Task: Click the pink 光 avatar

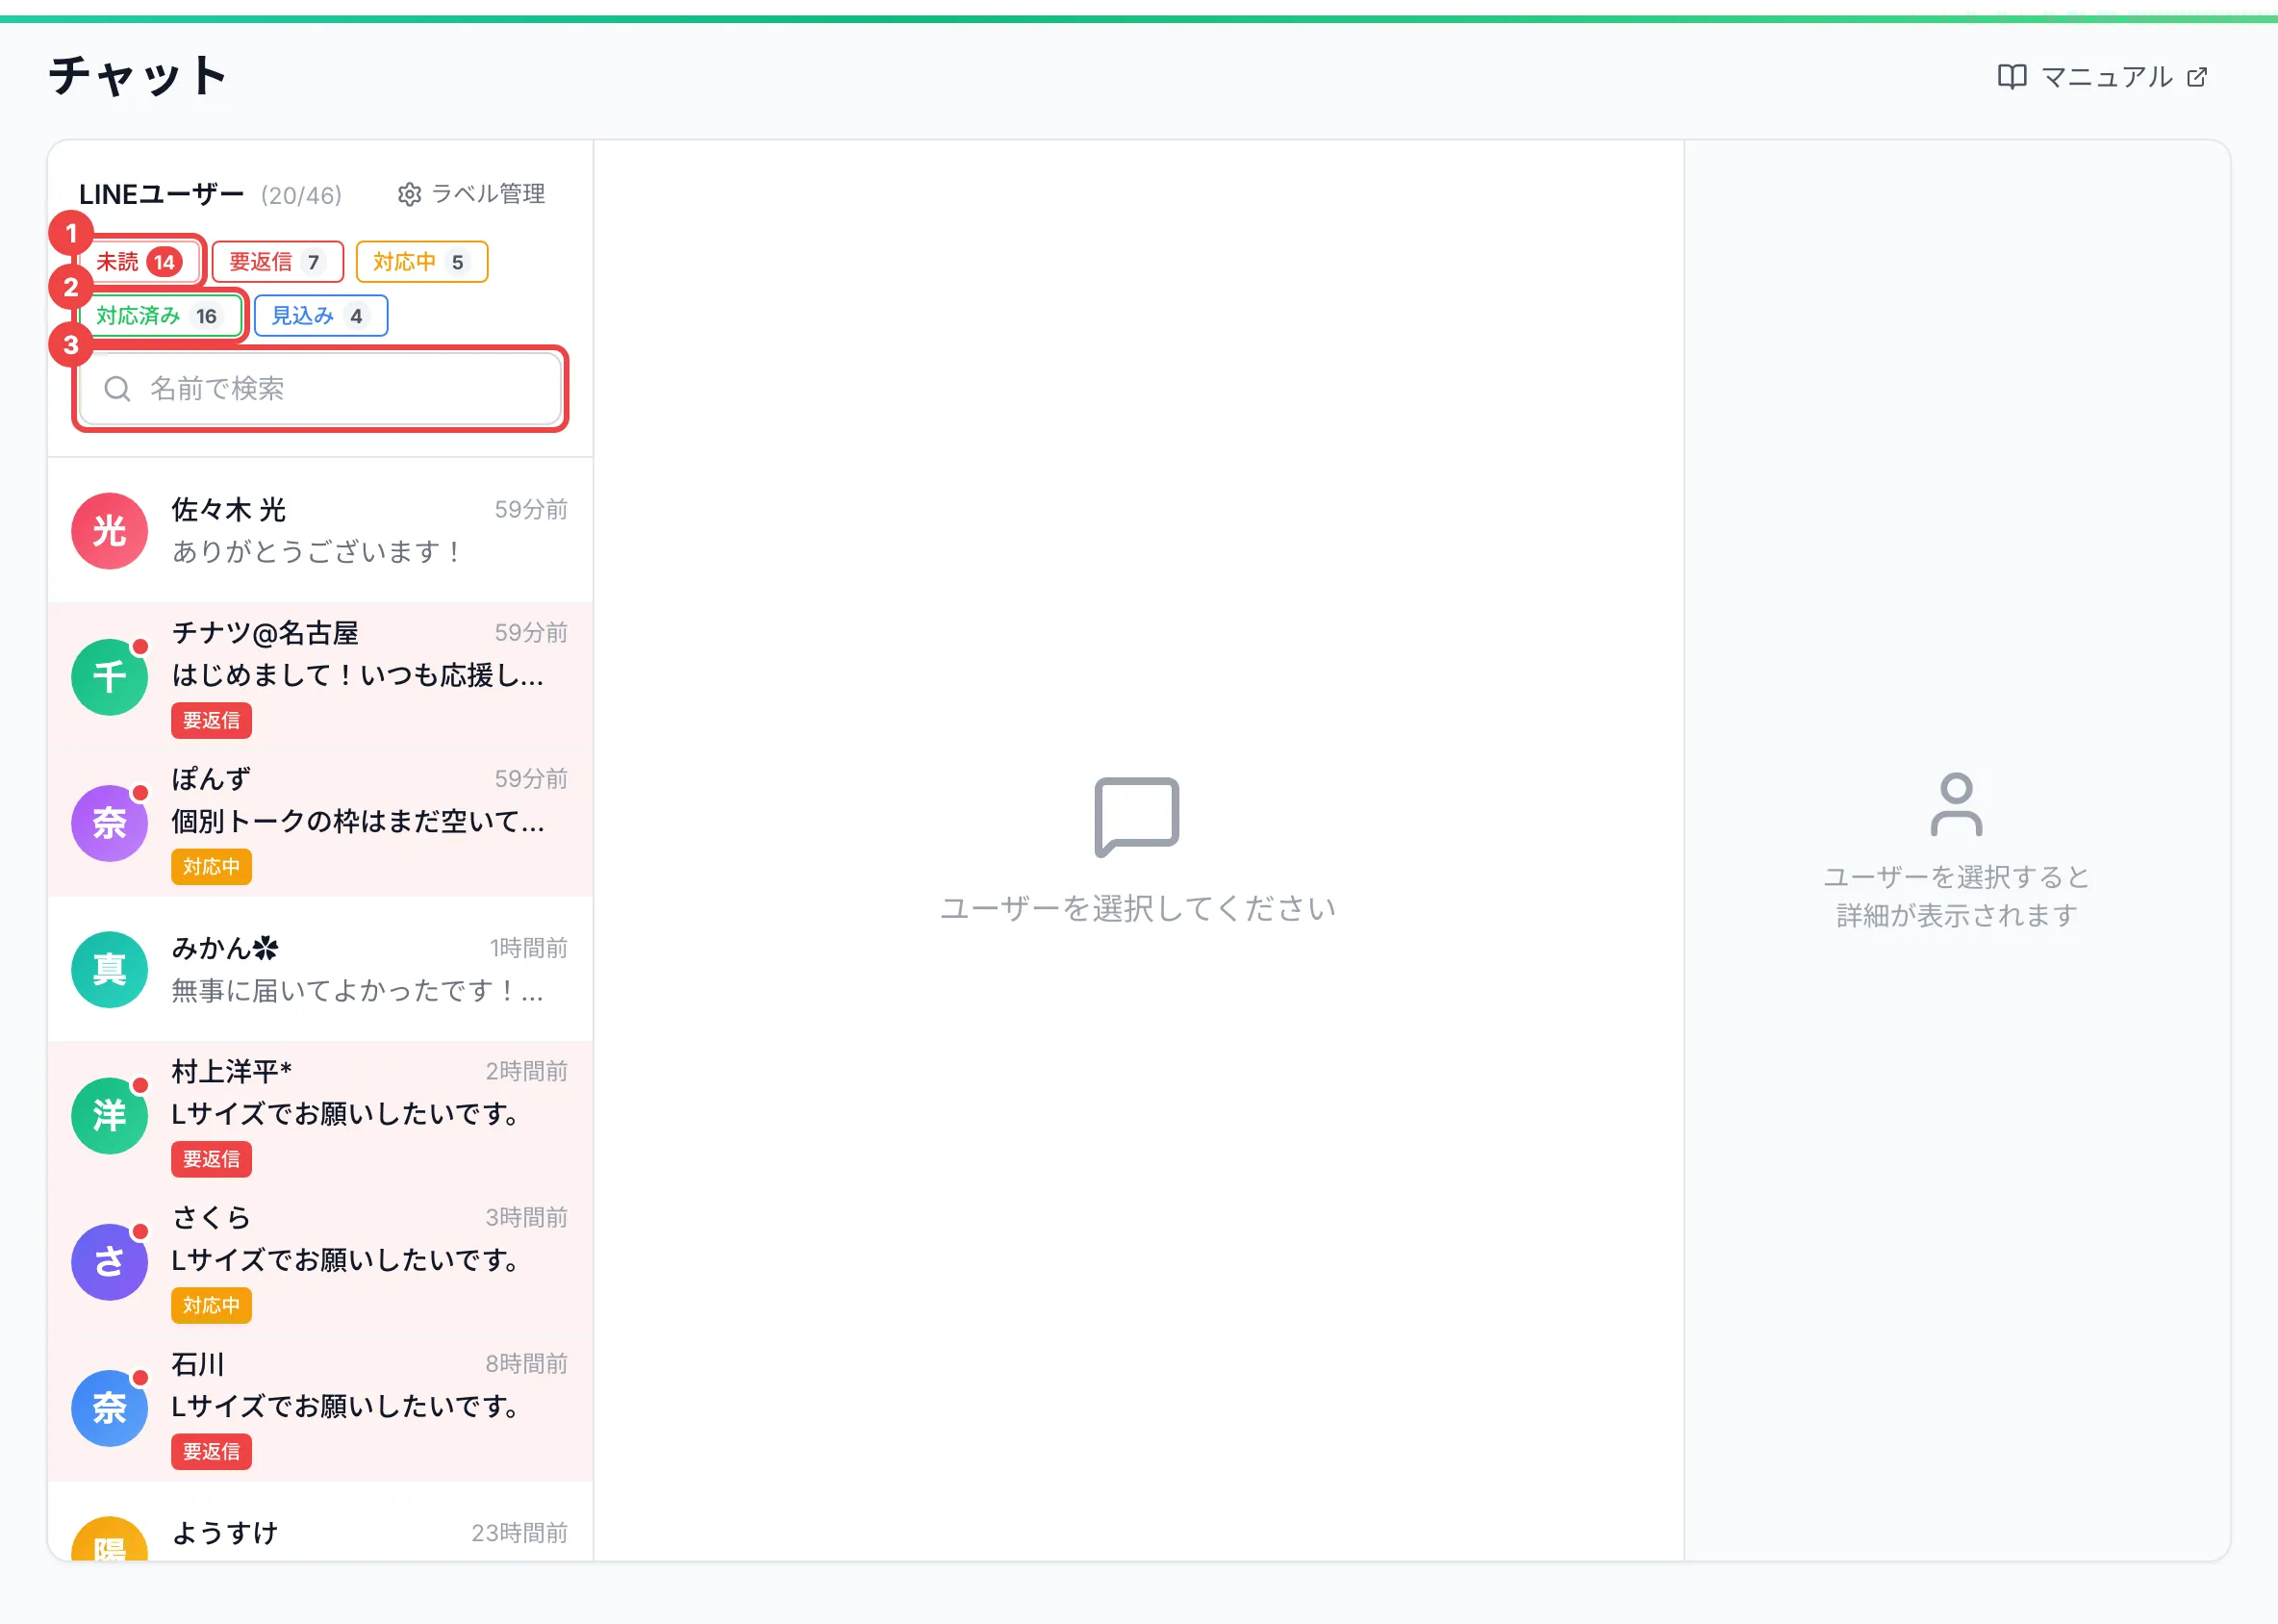Action: click(109, 531)
